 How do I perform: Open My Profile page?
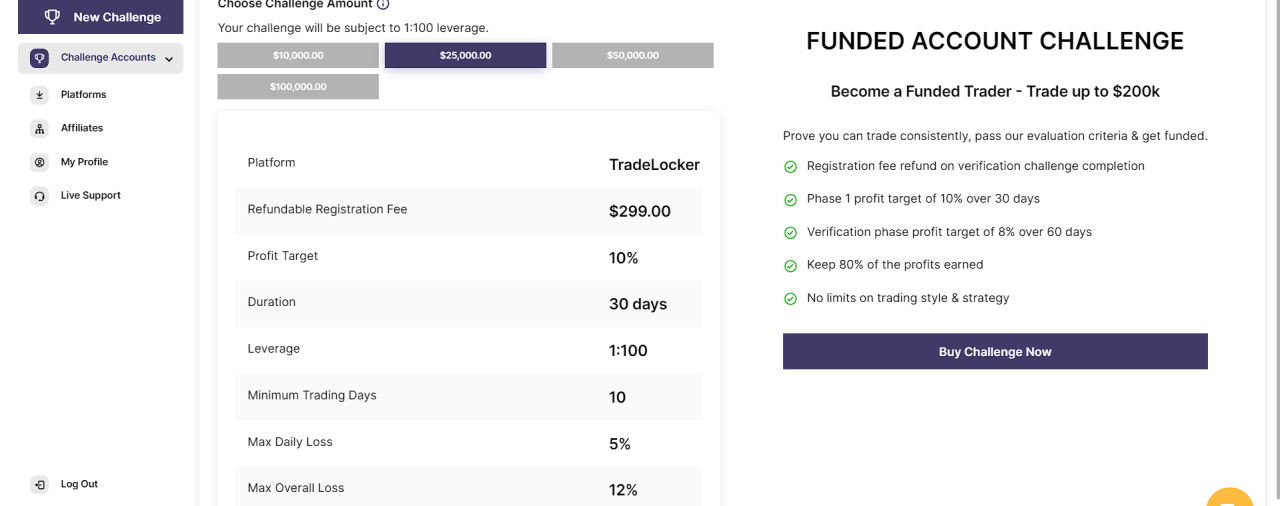point(84,162)
